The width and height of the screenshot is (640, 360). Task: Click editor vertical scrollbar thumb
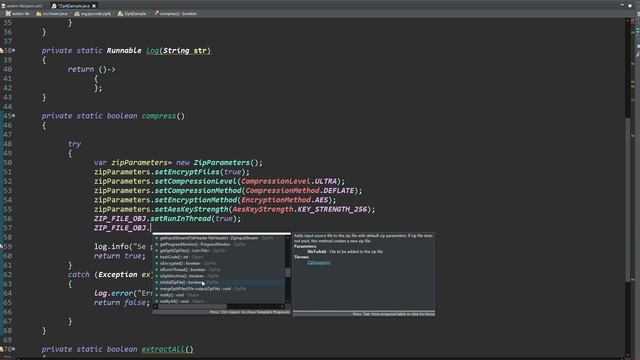[628, 200]
